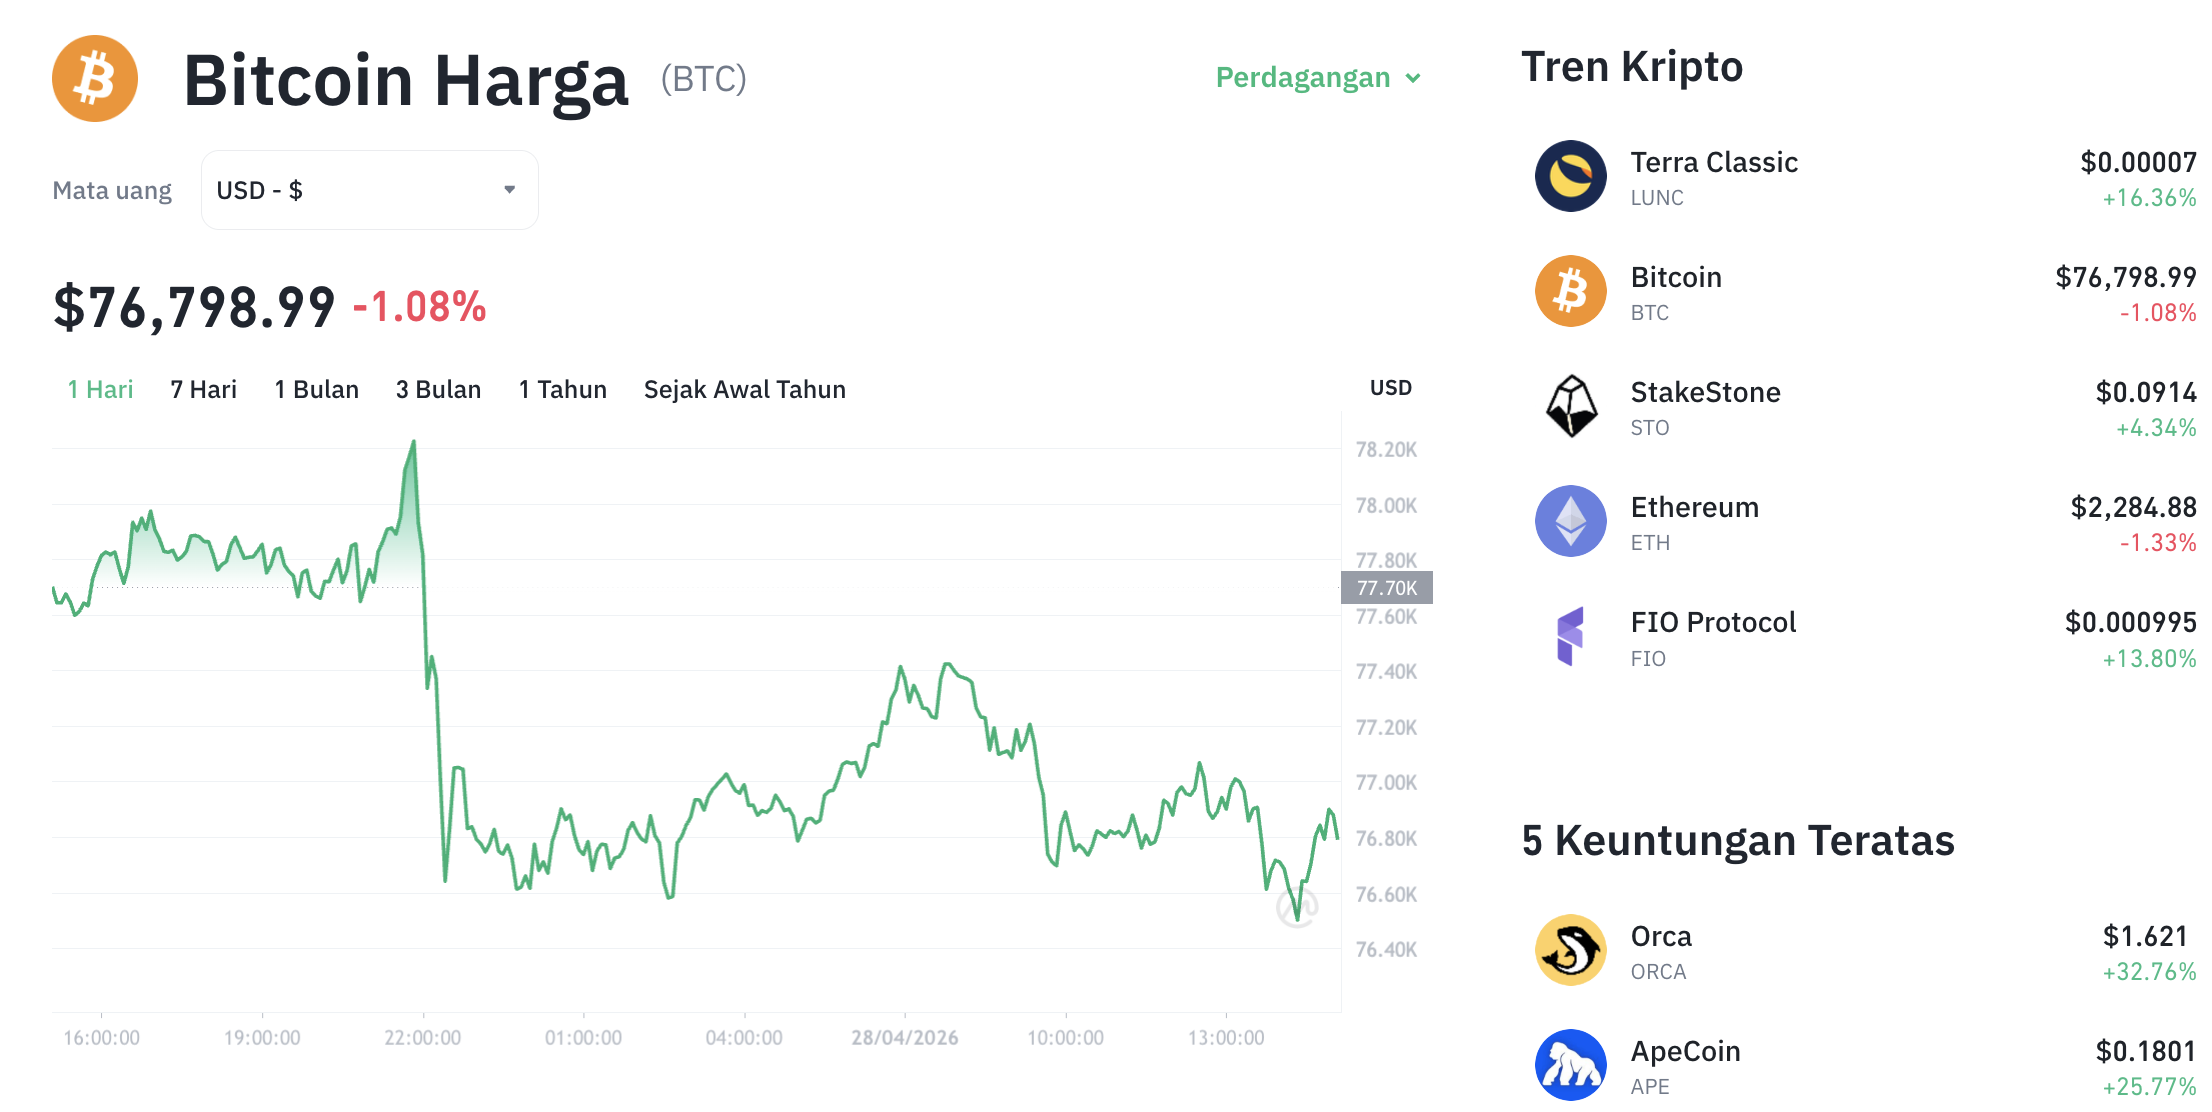The height and width of the screenshot is (1112, 2212).
Task: Click the Ethereum name in Tren Kripto
Action: (x=1695, y=507)
